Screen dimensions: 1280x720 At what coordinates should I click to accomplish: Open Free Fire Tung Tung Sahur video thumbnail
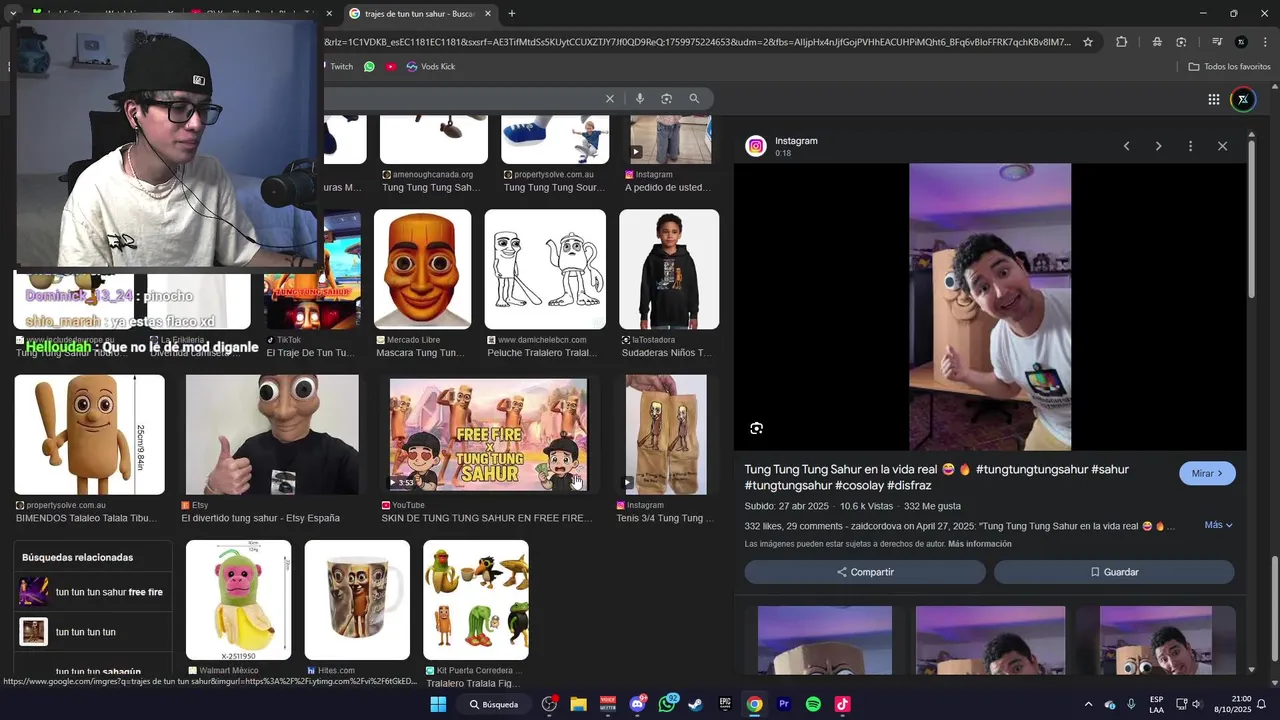(488, 435)
